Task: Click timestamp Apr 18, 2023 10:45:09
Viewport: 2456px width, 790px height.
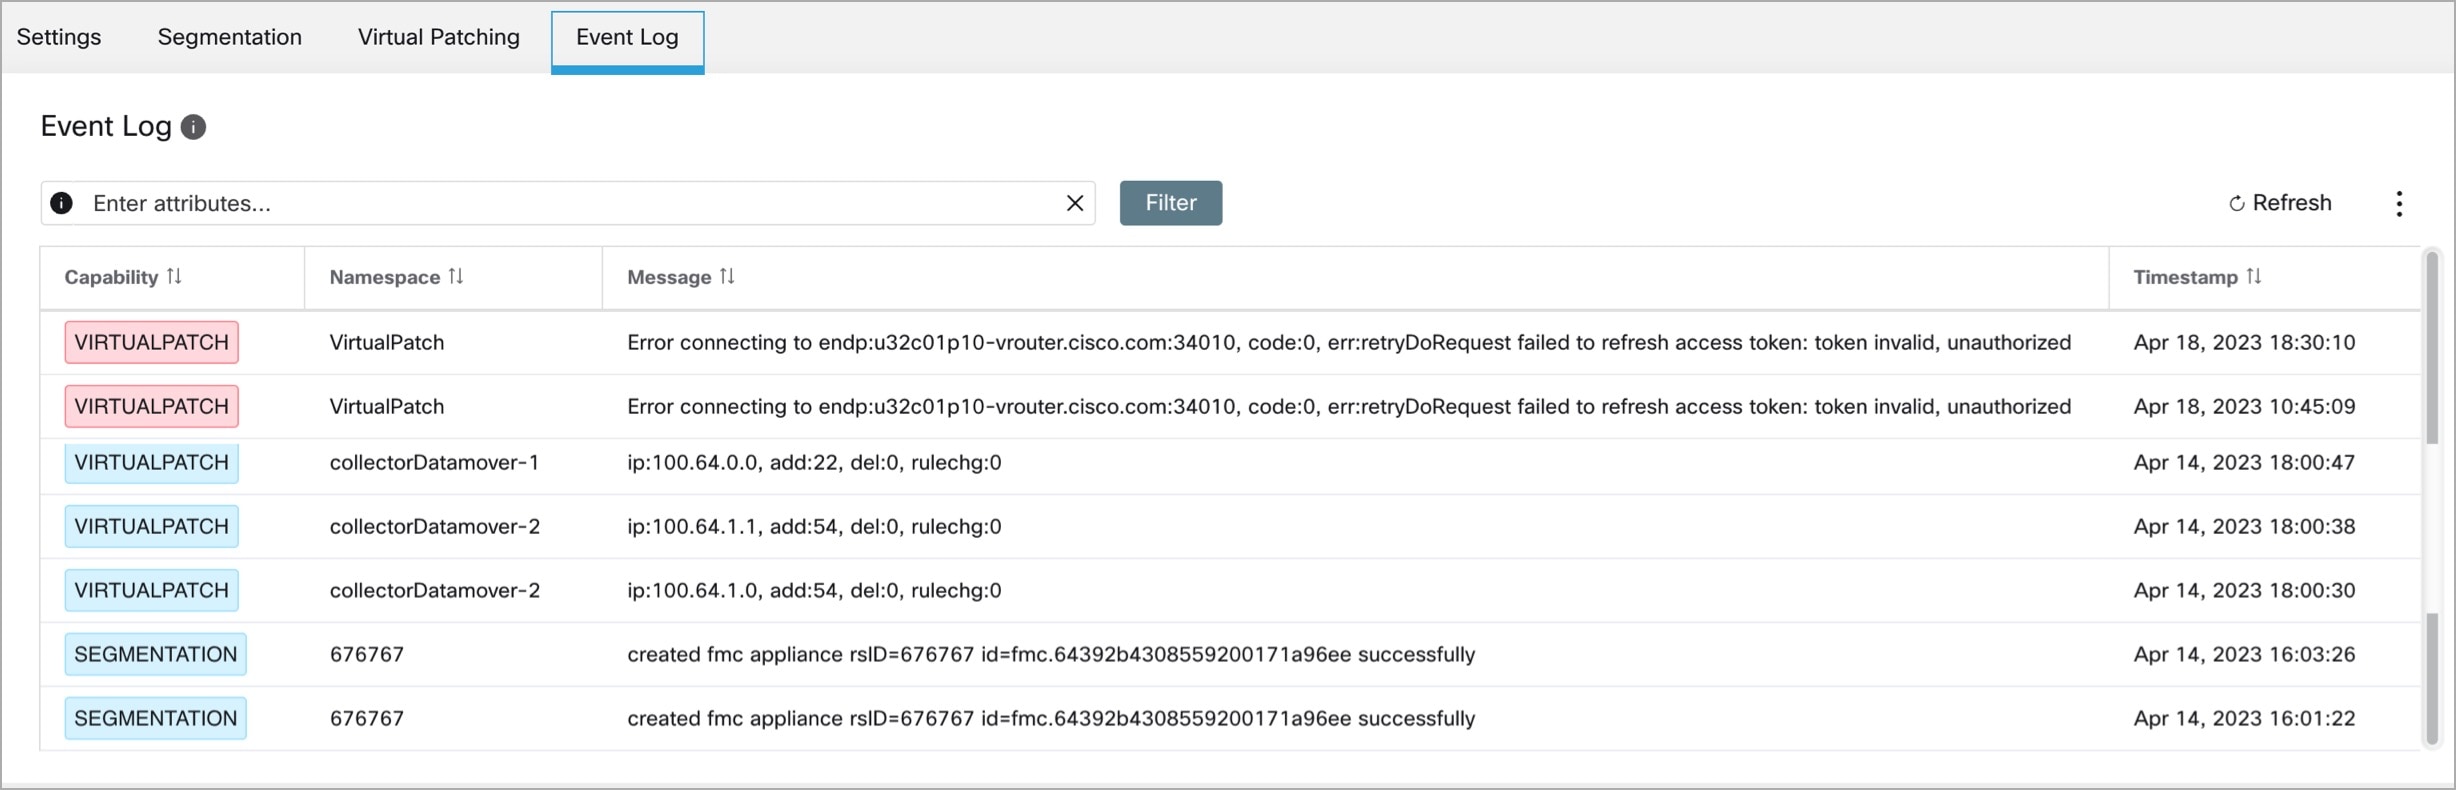Action: (x=2244, y=406)
